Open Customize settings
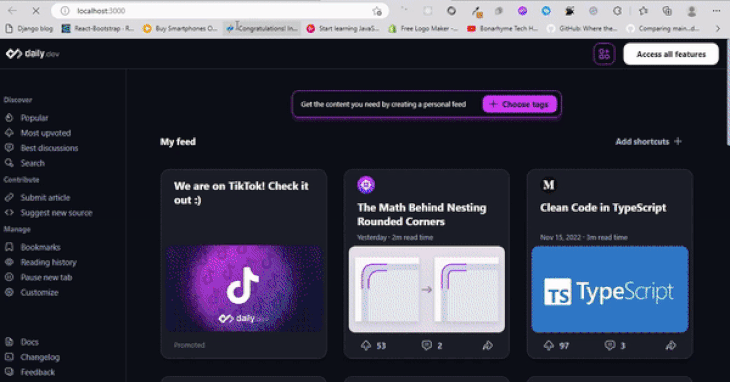 [x=32, y=293]
